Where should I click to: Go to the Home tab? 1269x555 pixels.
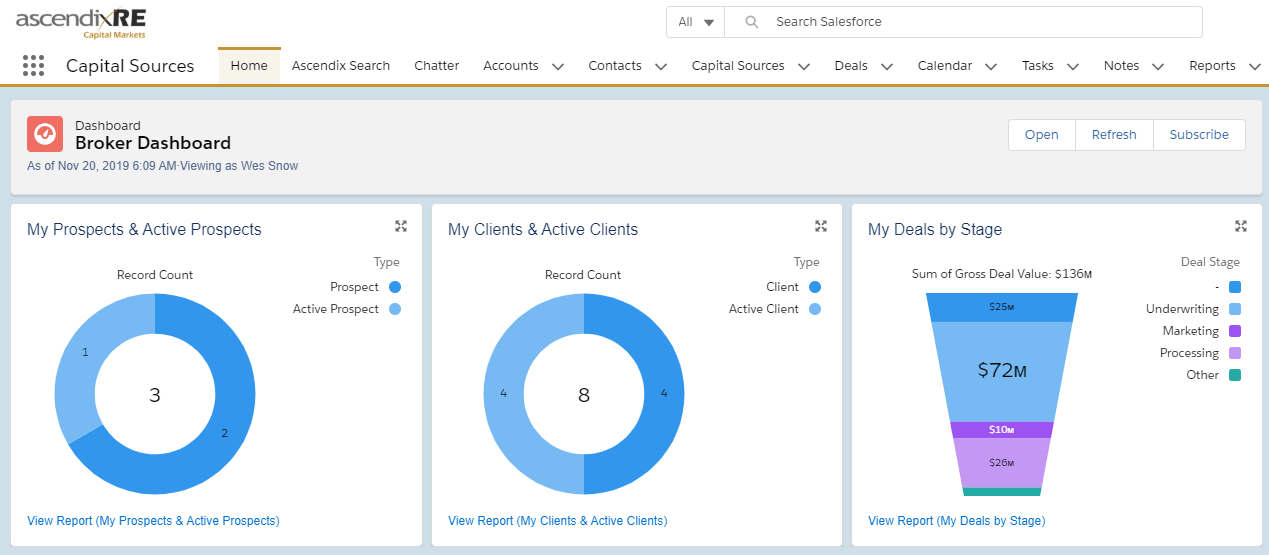[x=249, y=66]
